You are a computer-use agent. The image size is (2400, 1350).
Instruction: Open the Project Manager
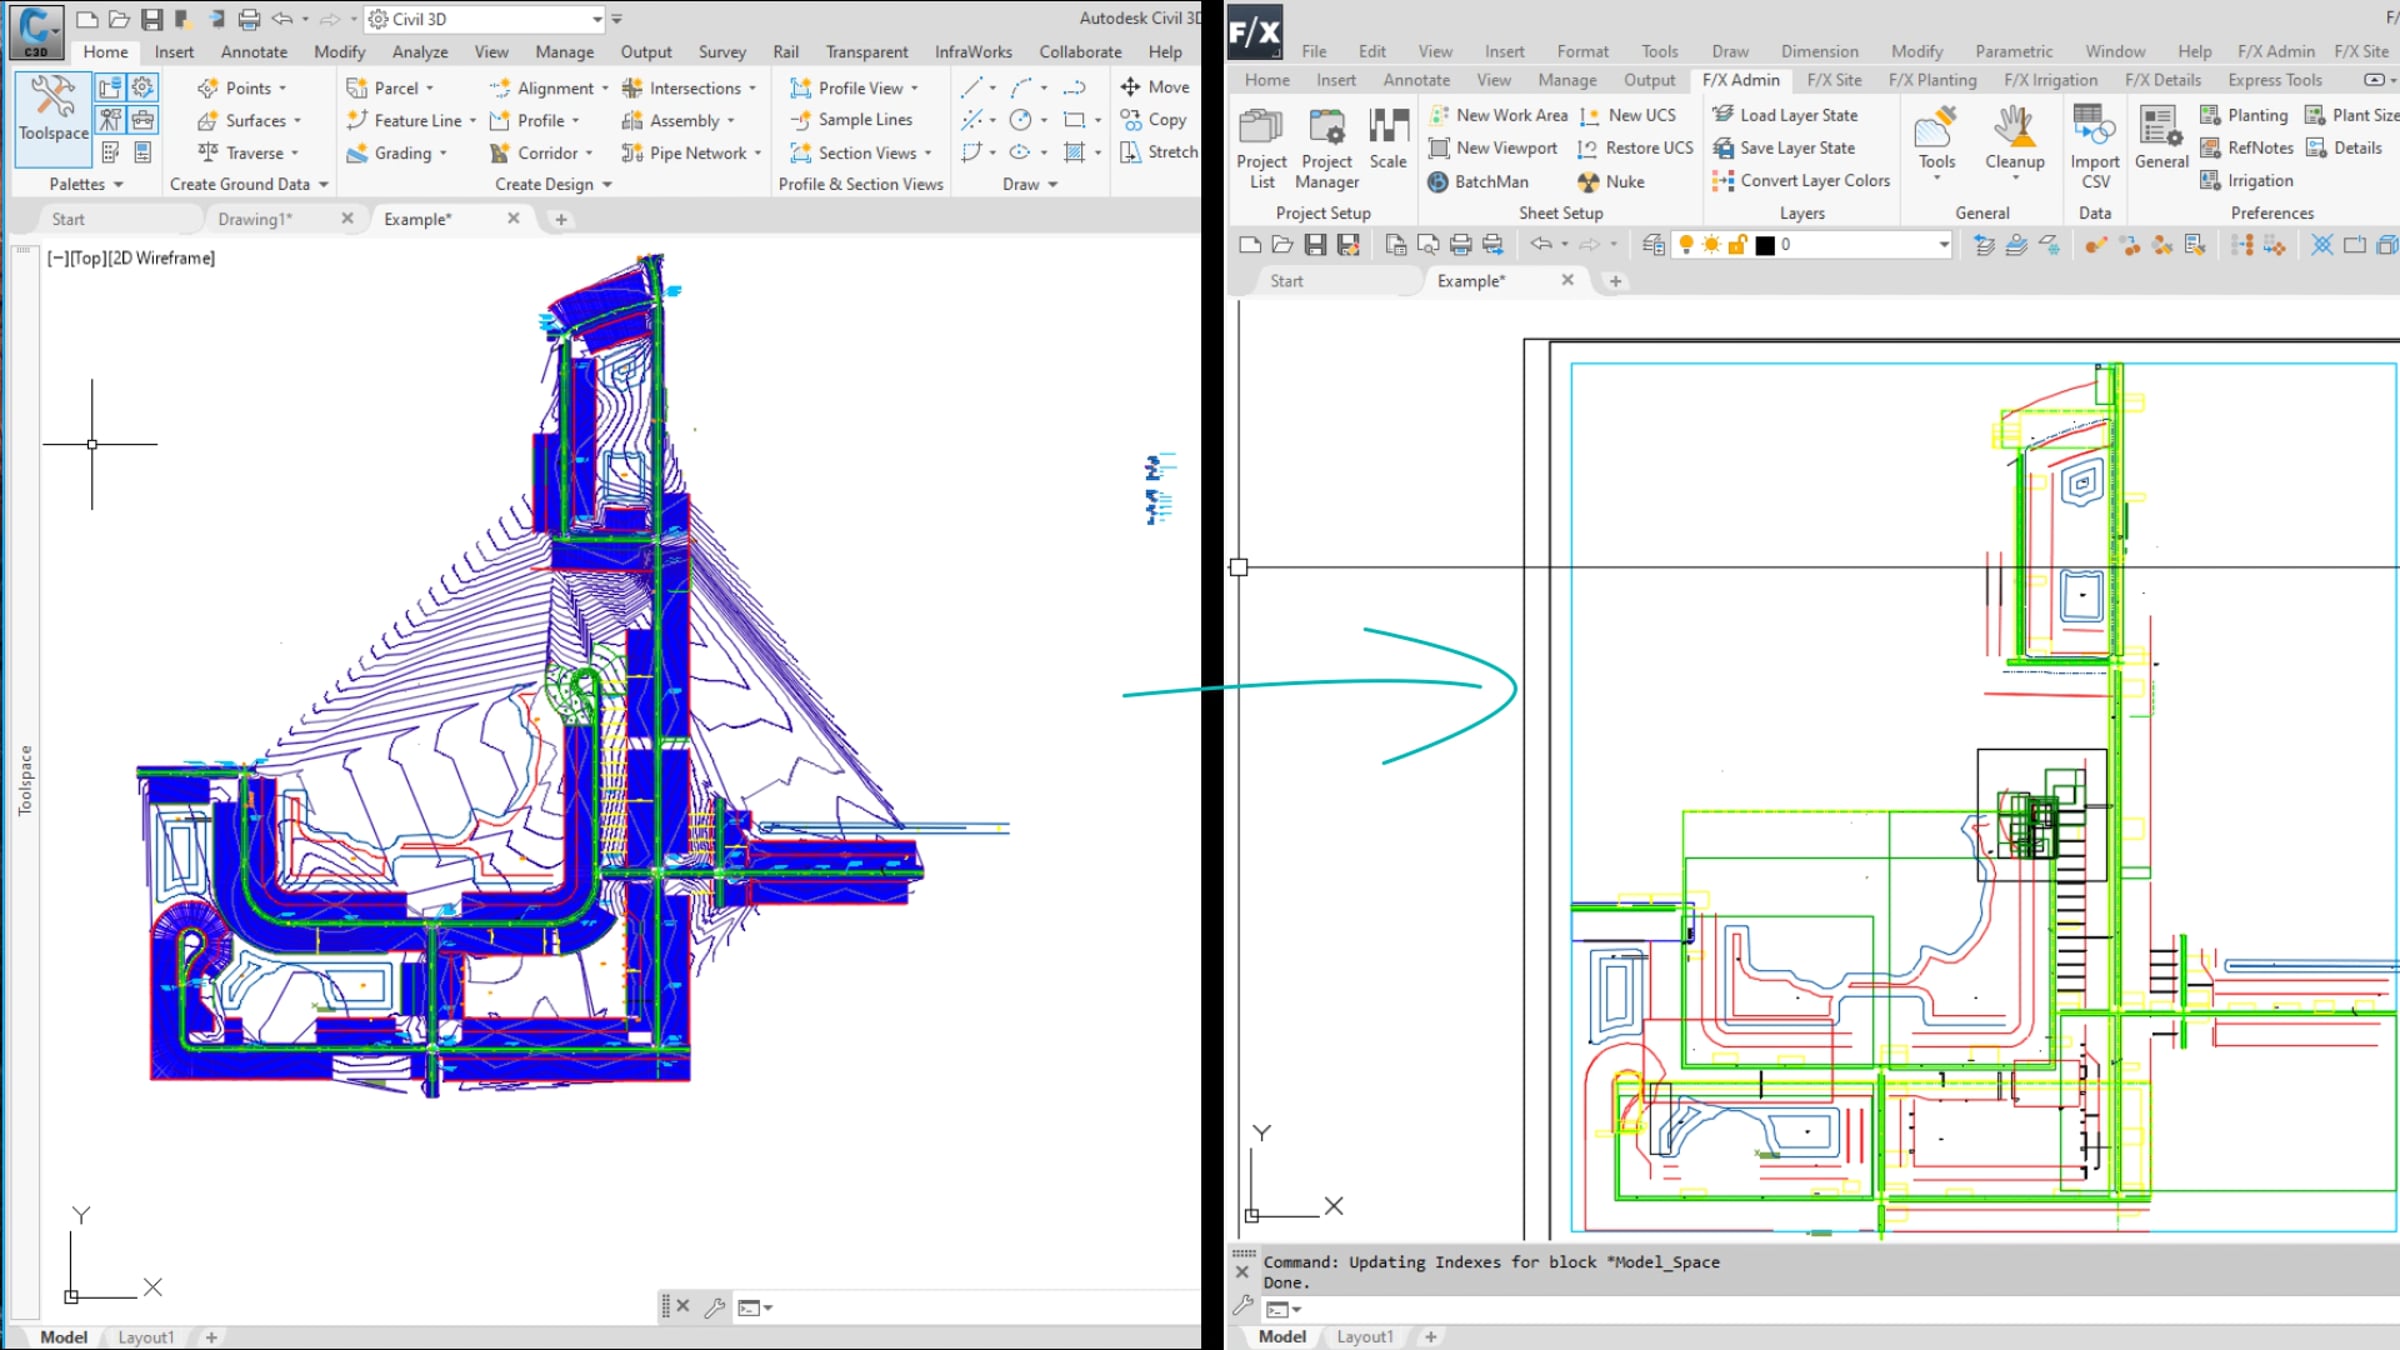click(x=1327, y=148)
